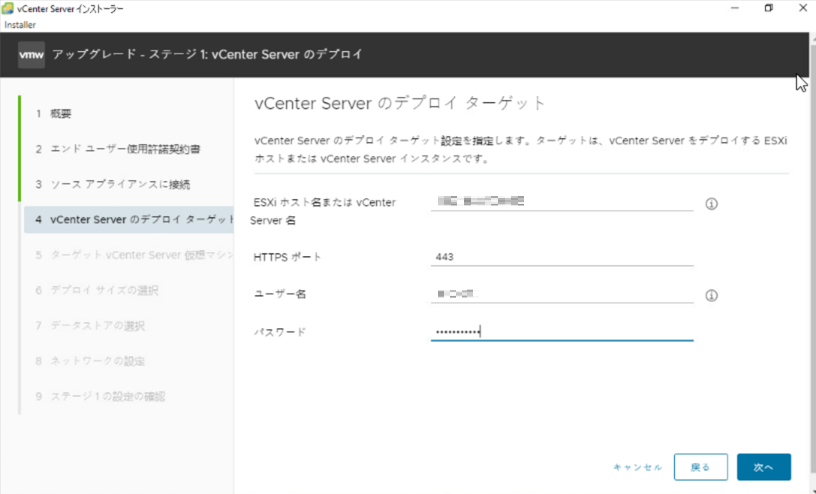Select step 2 エンド ユーザー使用許諾契約書
Image resolution: width=816 pixels, height=494 pixels.
tap(118, 149)
